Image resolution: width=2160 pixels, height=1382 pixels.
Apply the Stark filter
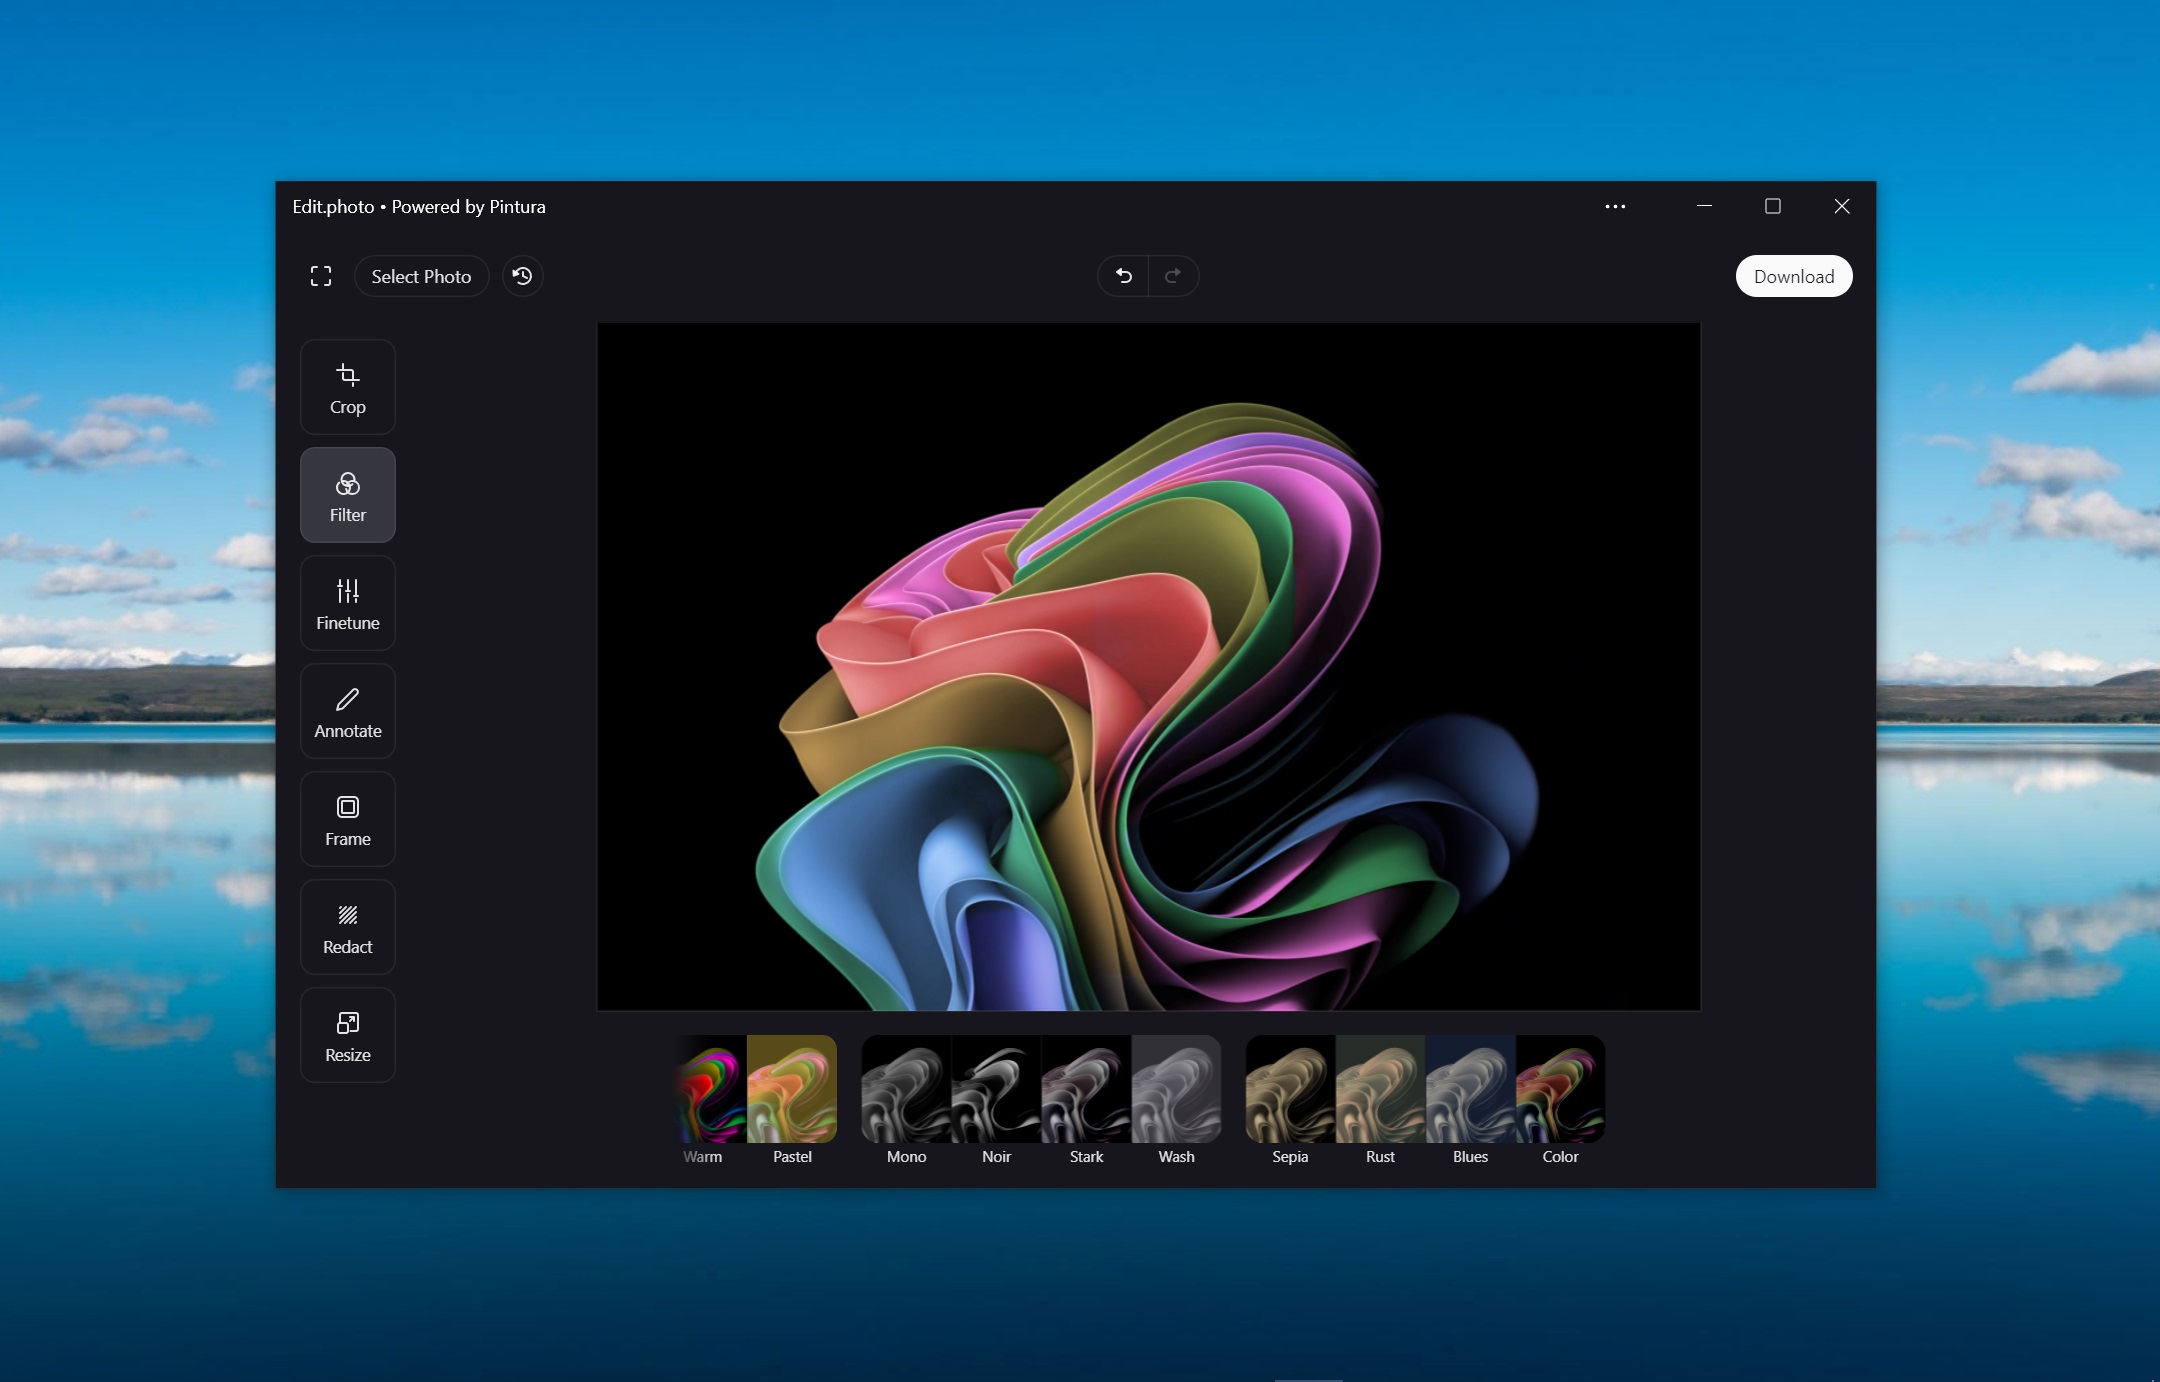pos(1086,1100)
